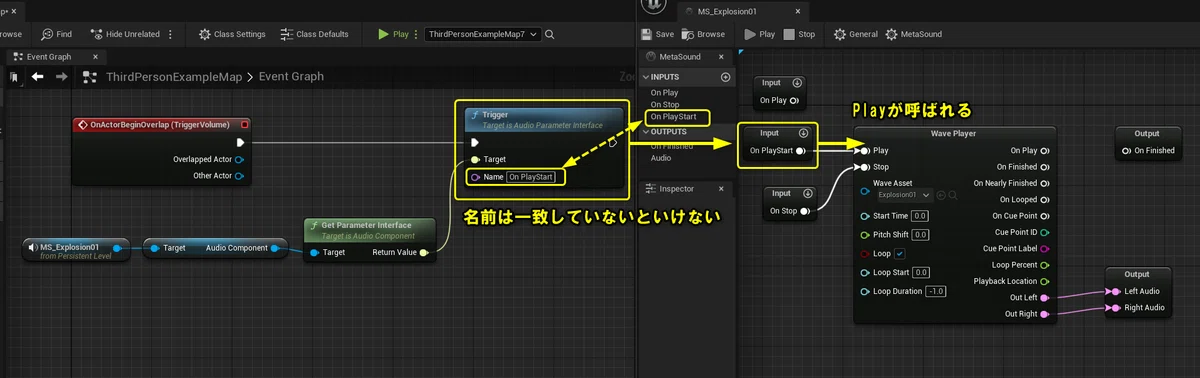This screenshot has width=1200, height=378.
Task: Click the Return Value output pin
Action: coord(424,252)
